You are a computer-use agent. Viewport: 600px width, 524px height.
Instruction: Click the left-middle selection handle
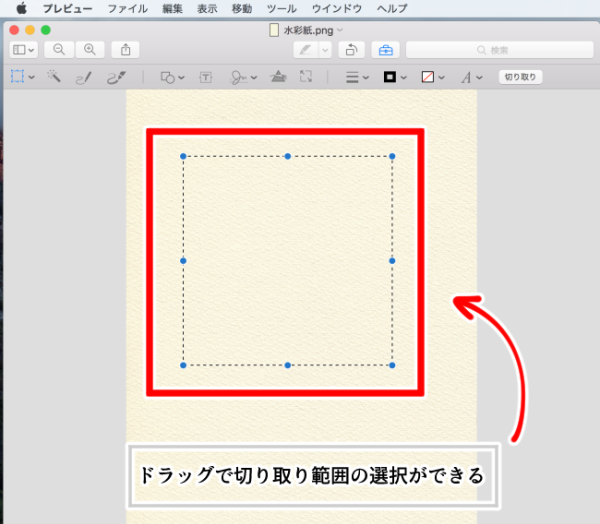(x=183, y=261)
